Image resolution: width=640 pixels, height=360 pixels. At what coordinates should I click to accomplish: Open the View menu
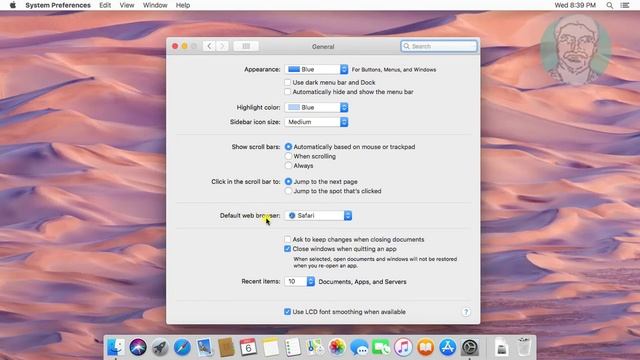(x=127, y=5)
